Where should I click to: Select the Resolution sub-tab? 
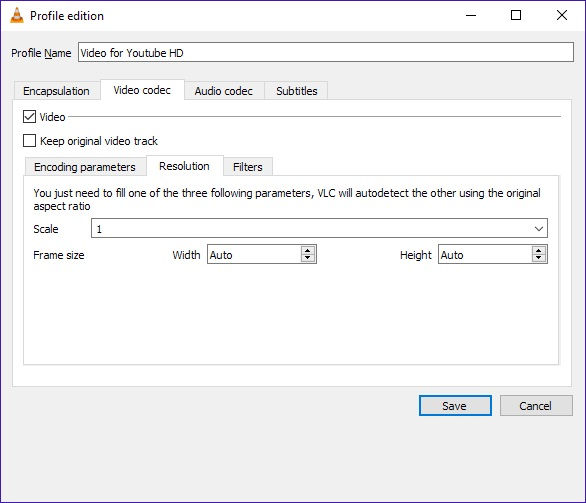point(184,166)
